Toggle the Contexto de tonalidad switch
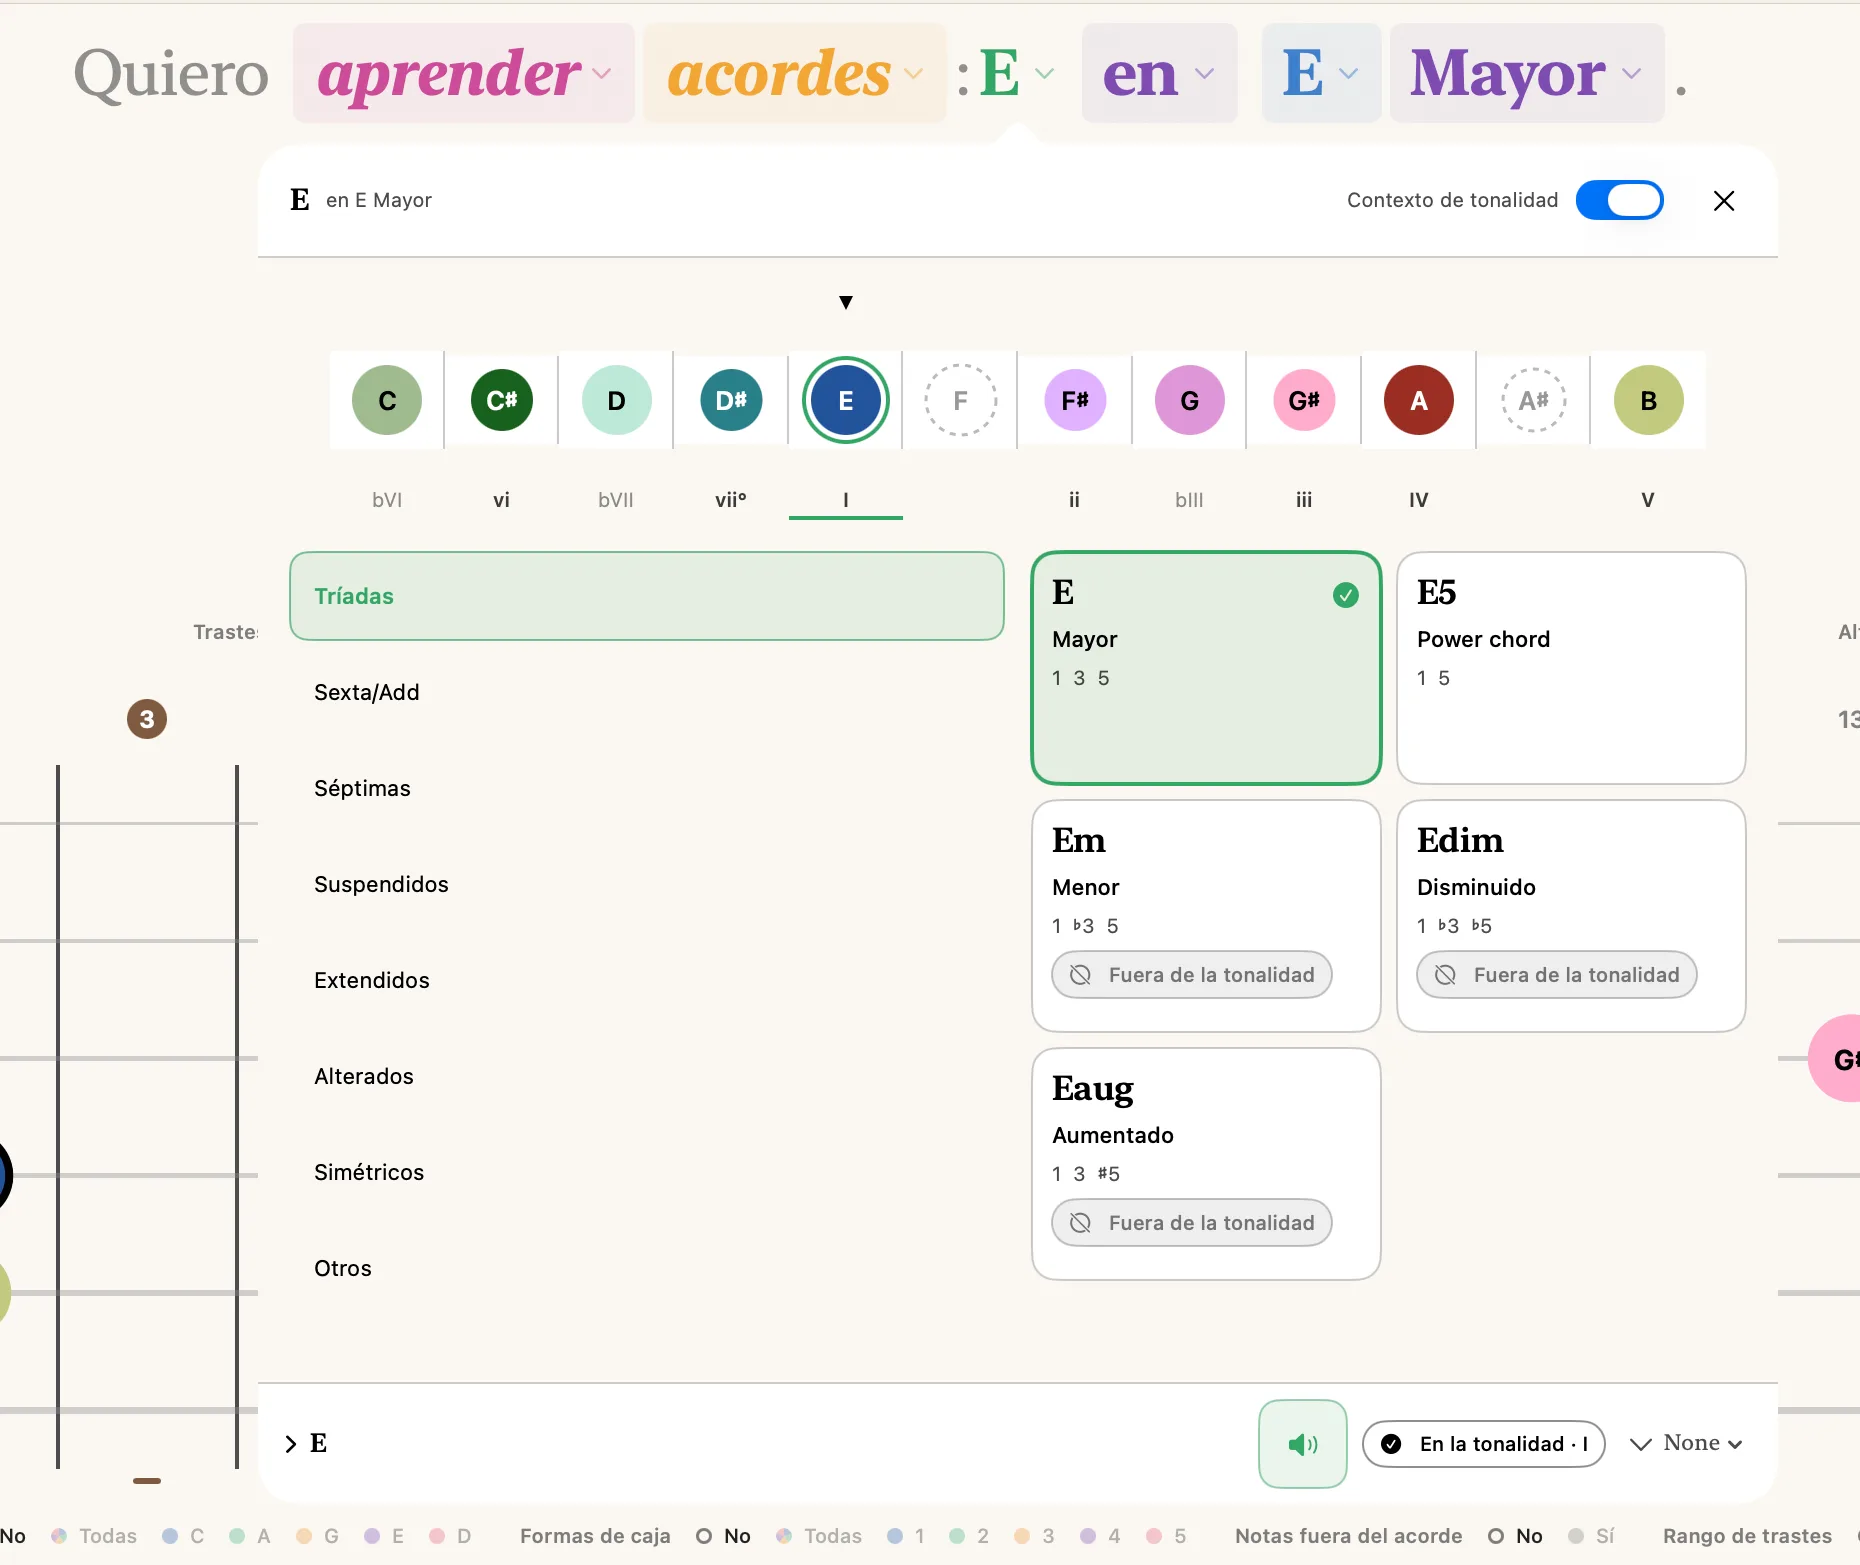Viewport: 1860px width, 1565px height. coord(1620,200)
